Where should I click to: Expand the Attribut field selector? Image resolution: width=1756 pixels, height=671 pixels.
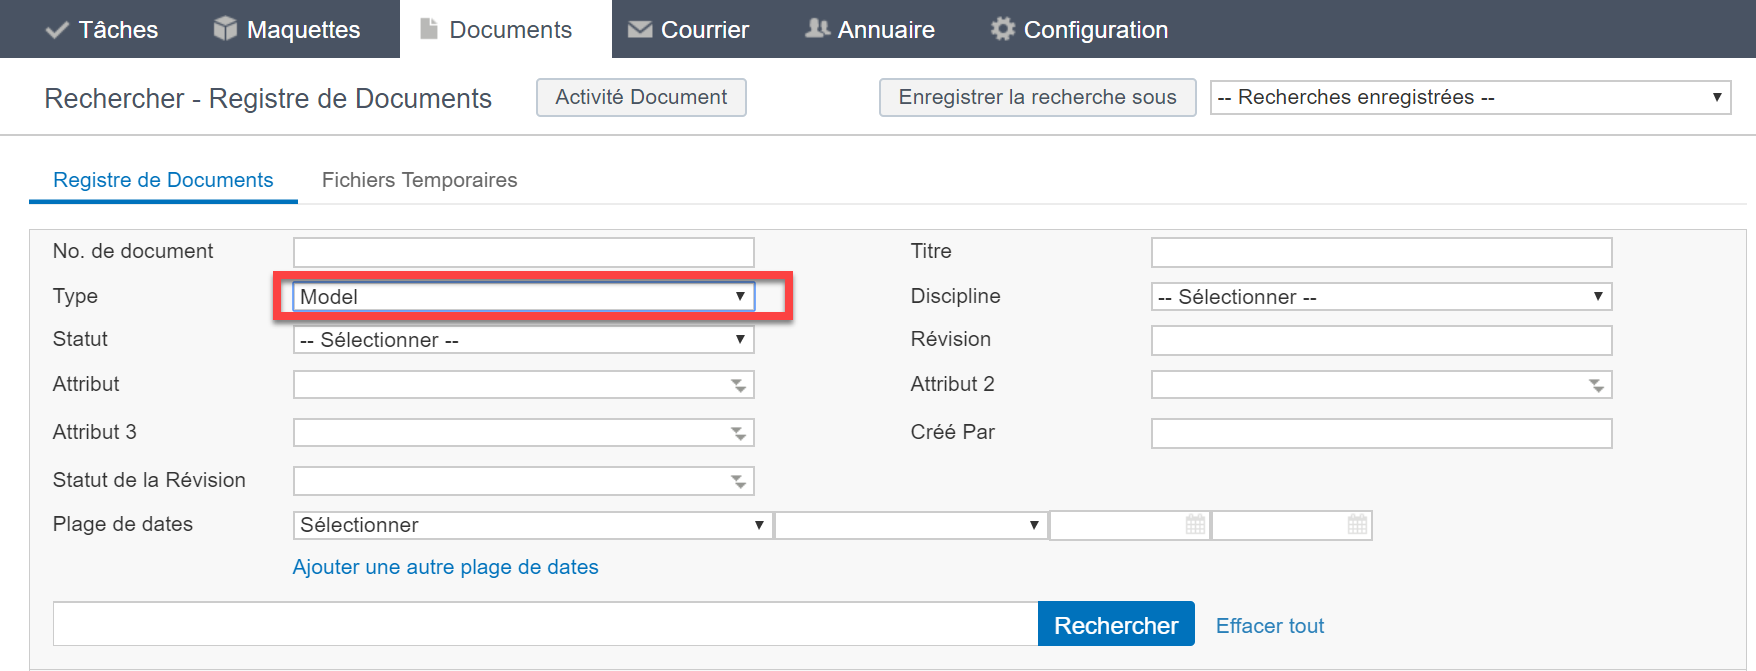click(738, 385)
